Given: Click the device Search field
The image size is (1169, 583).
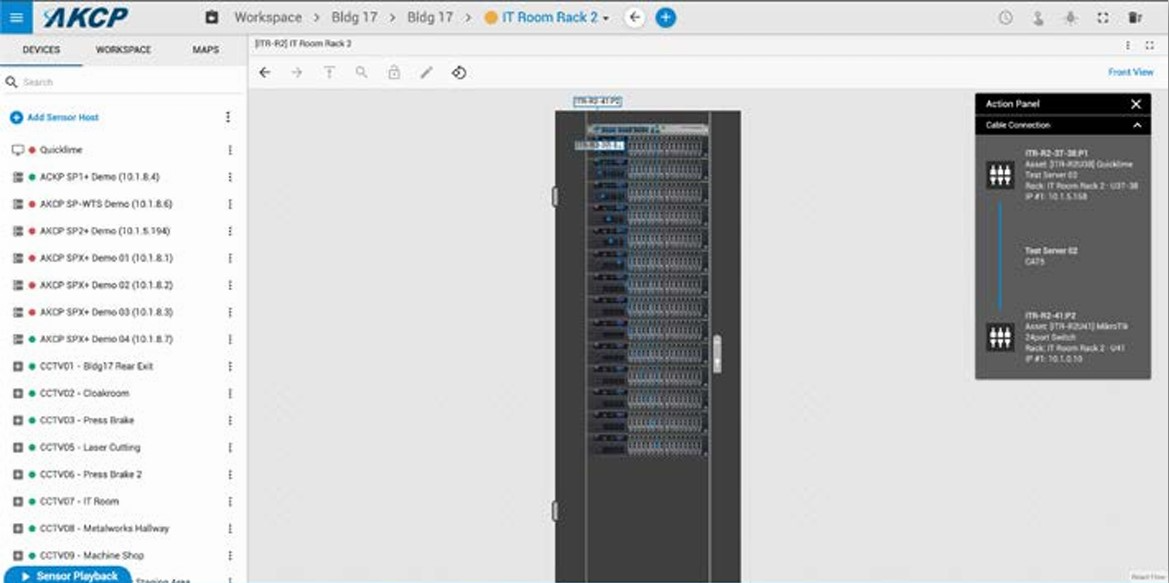Looking at the screenshot, I should point(123,82).
